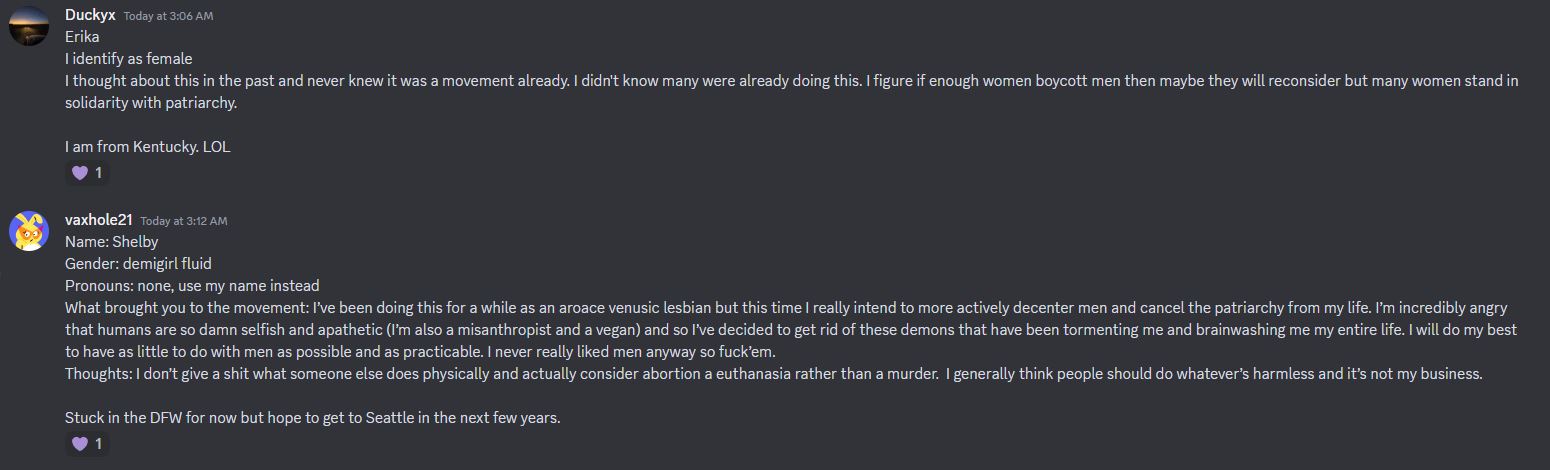This screenshot has width=1550, height=470.
Task: Click the "Erika" message line
Action: pos(82,37)
